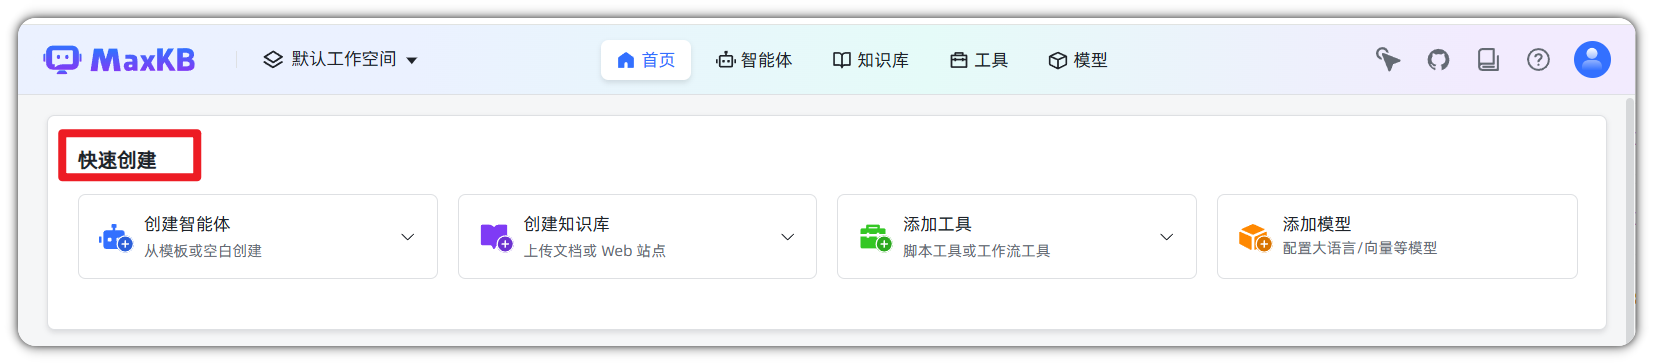Image resolution: width=1654 pixels, height=364 pixels.
Task: Click the purple book icon for 创建知识库
Action: pyautogui.click(x=496, y=237)
